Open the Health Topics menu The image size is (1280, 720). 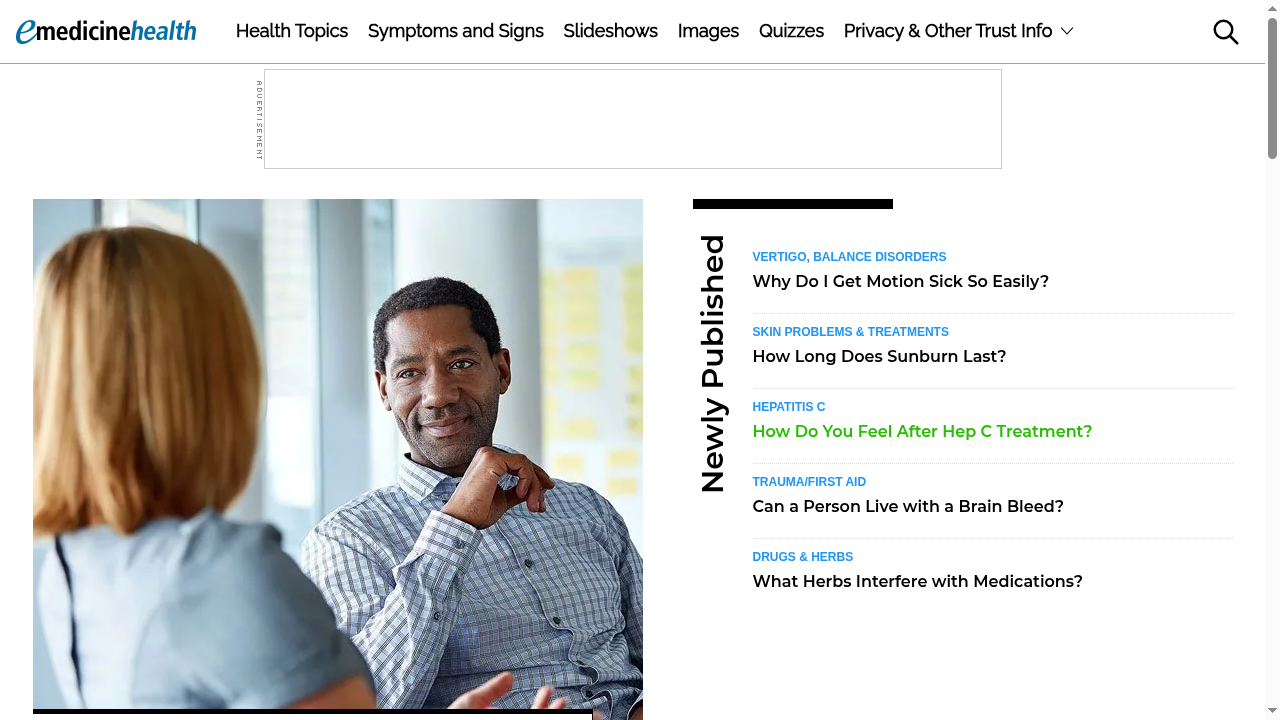[x=292, y=31]
